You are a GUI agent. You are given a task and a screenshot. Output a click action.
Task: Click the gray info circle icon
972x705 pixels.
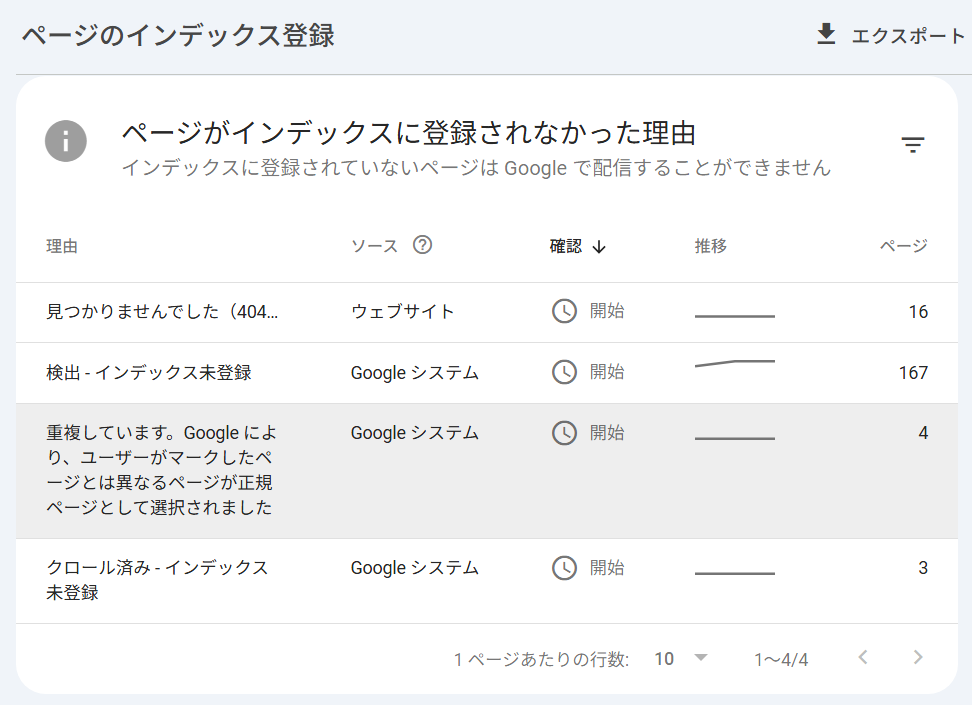click(65, 140)
